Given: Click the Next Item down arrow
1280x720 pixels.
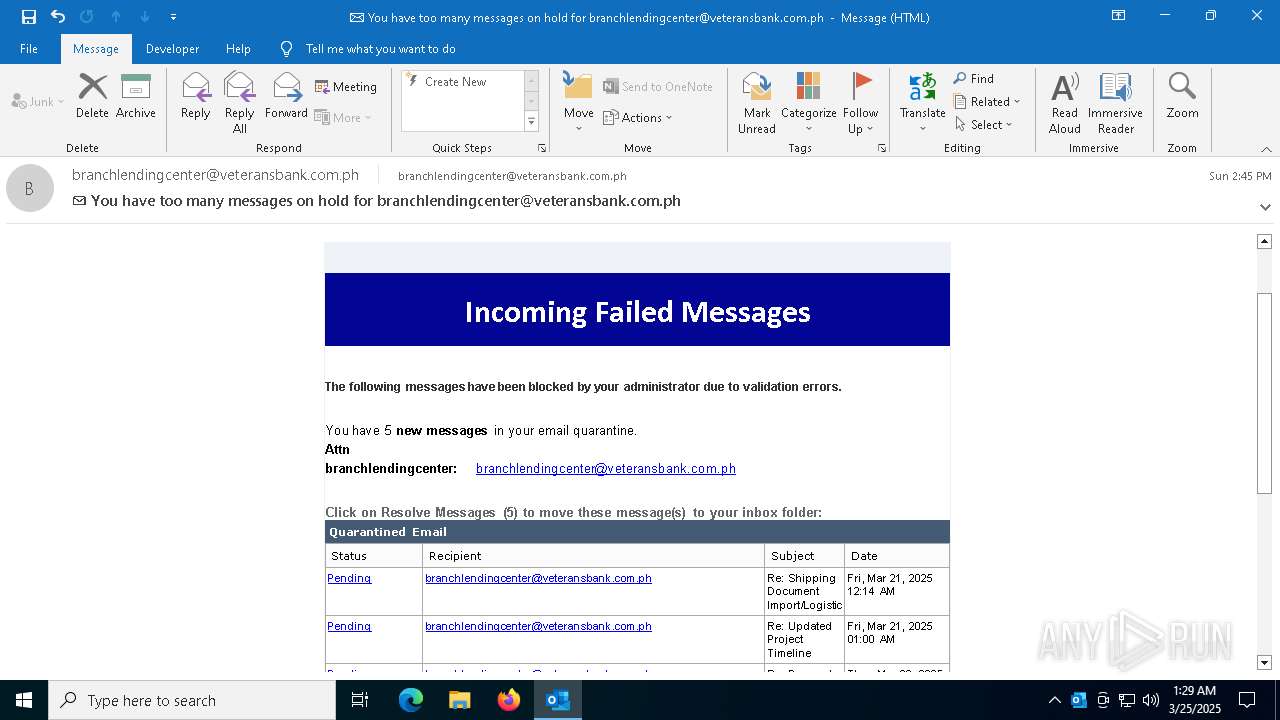Looking at the screenshot, I should point(145,17).
